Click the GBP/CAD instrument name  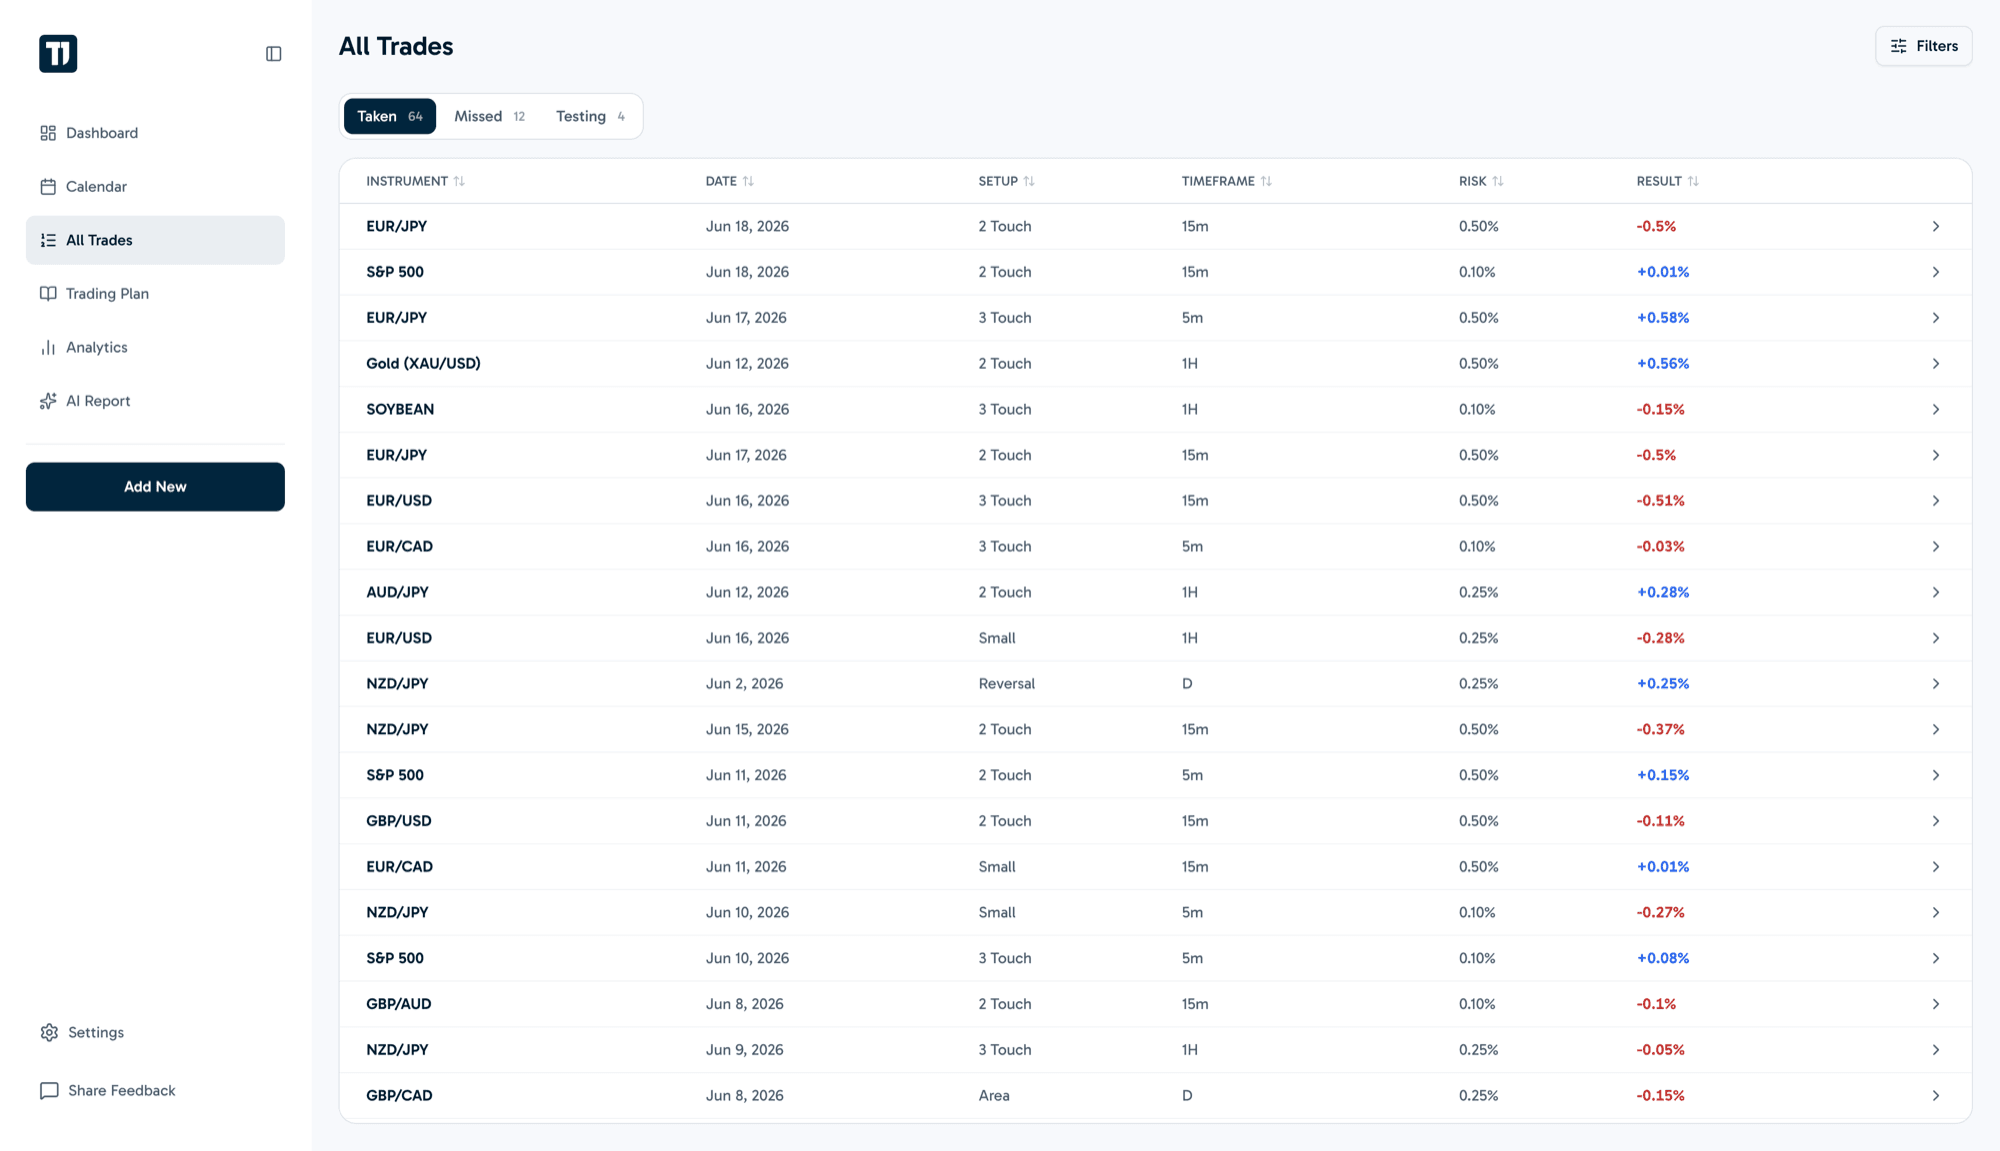coord(399,1096)
